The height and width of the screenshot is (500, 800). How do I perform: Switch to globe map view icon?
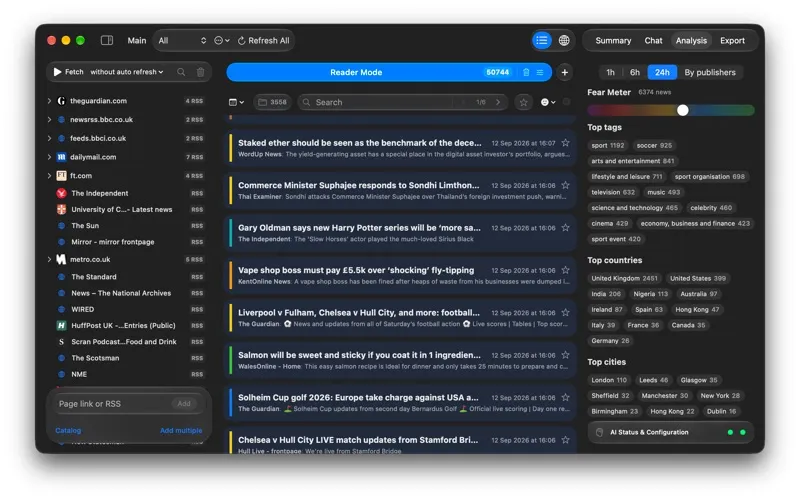point(564,40)
